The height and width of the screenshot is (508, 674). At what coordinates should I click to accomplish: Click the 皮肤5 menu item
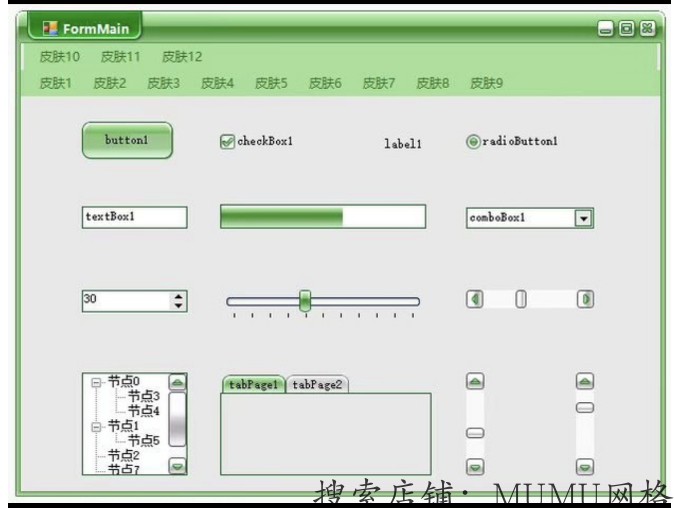271,83
